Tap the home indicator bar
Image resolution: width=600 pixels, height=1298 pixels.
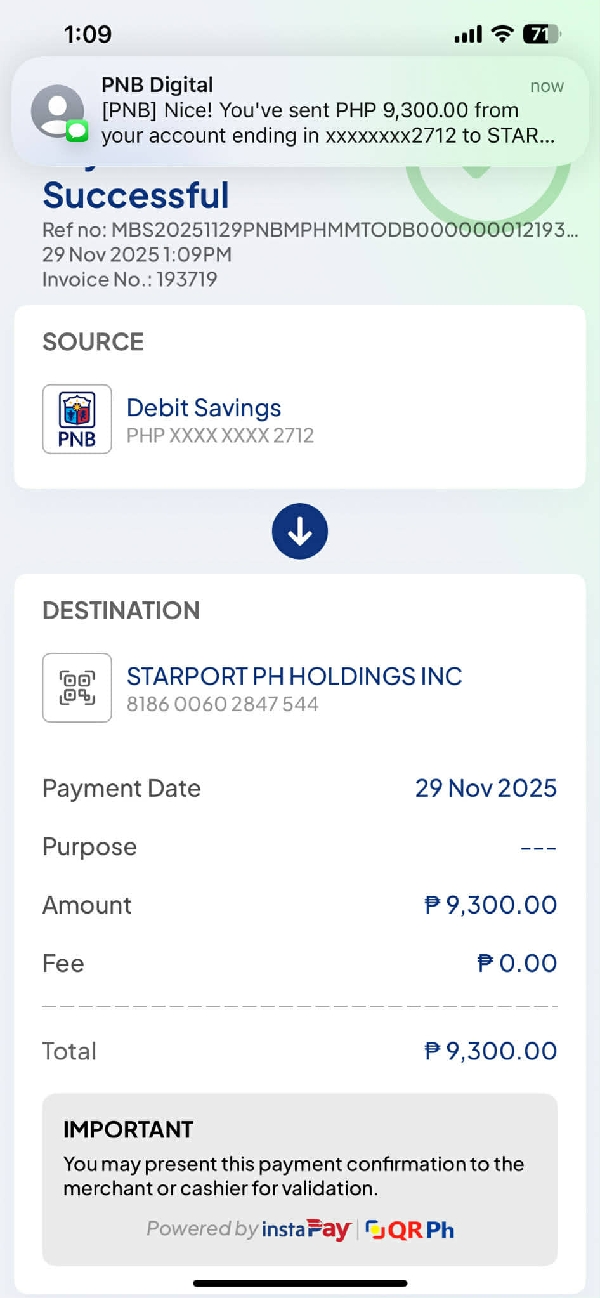click(x=300, y=1283)
